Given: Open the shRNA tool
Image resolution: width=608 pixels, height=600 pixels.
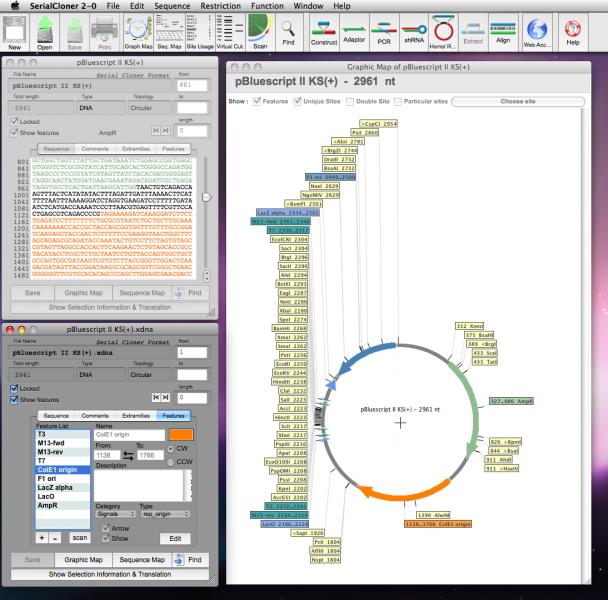Looking at the screenshot, I should pyautogui.click(x=414, y=33).
